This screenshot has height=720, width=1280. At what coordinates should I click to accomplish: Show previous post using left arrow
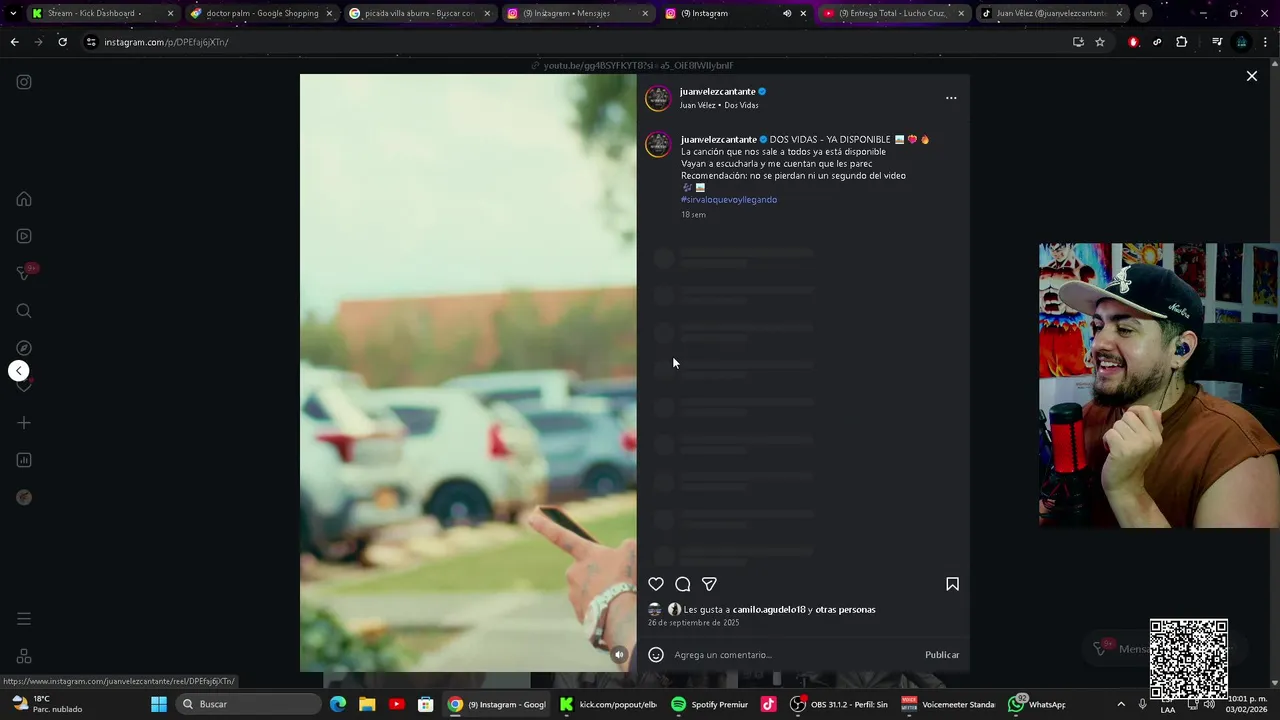click(x=19, y=371)
